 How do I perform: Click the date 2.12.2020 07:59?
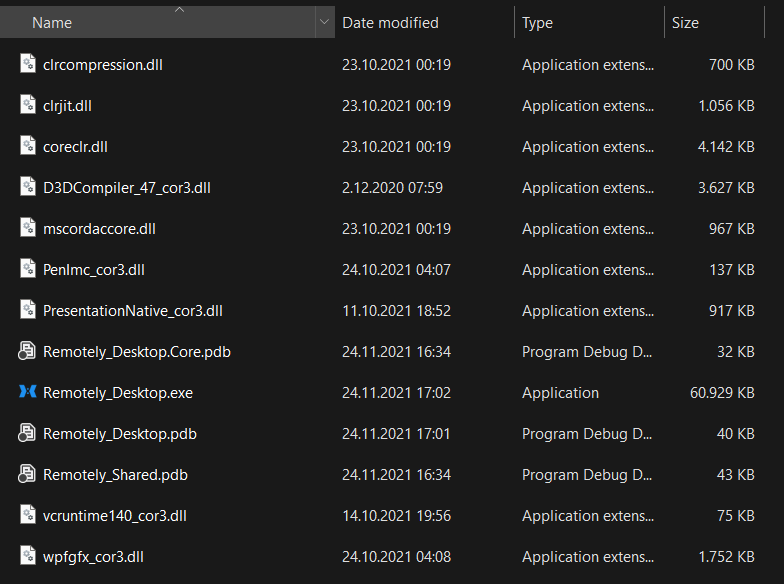click(x=392, y=188)
